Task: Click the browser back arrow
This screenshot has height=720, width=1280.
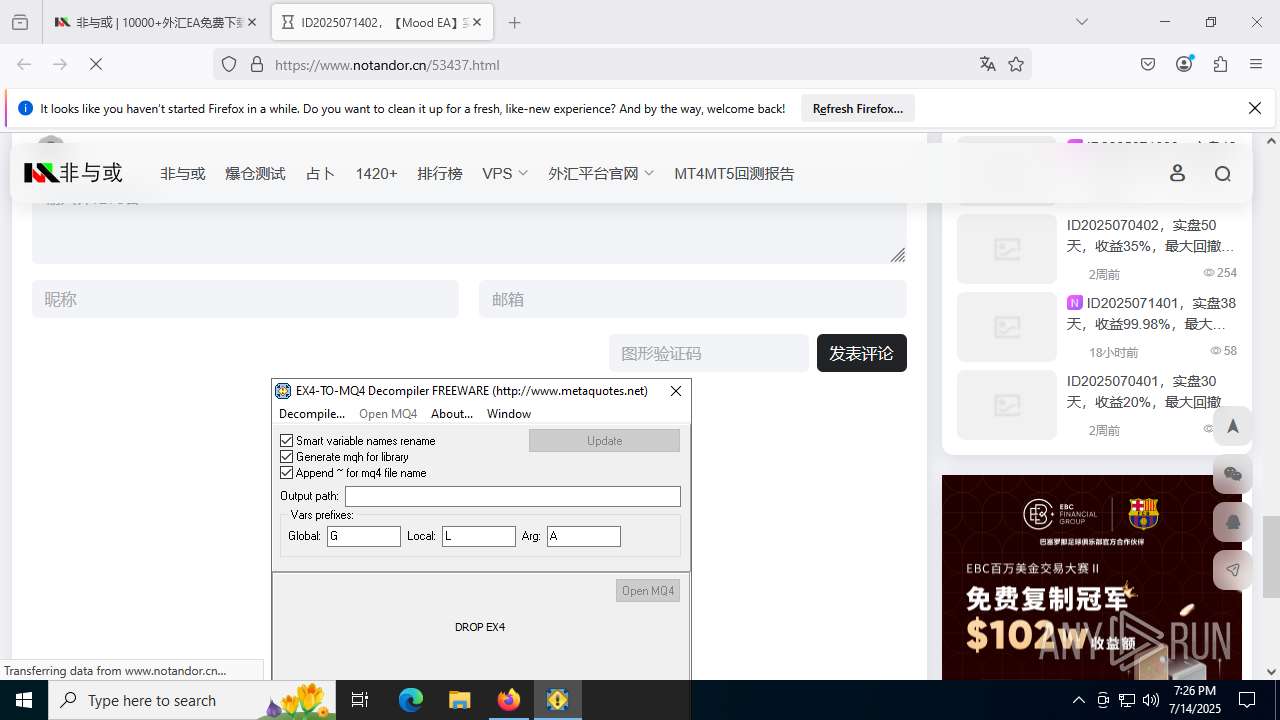Action: point(24,64)
